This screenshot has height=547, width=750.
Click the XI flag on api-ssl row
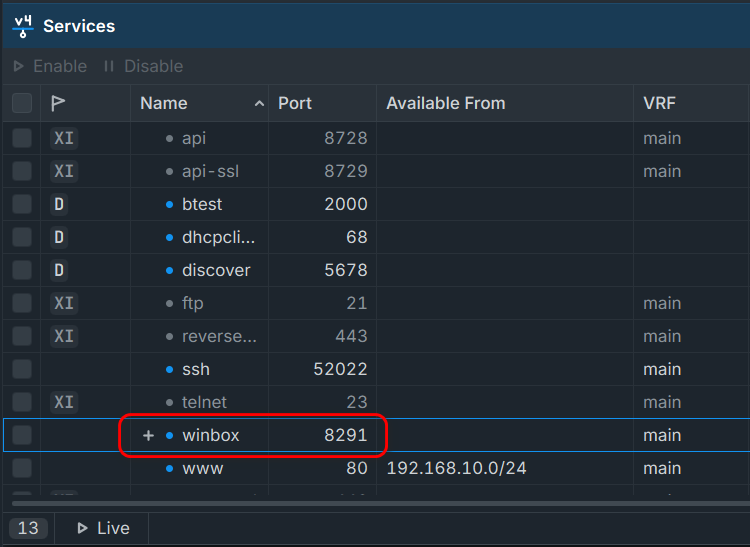64,171
